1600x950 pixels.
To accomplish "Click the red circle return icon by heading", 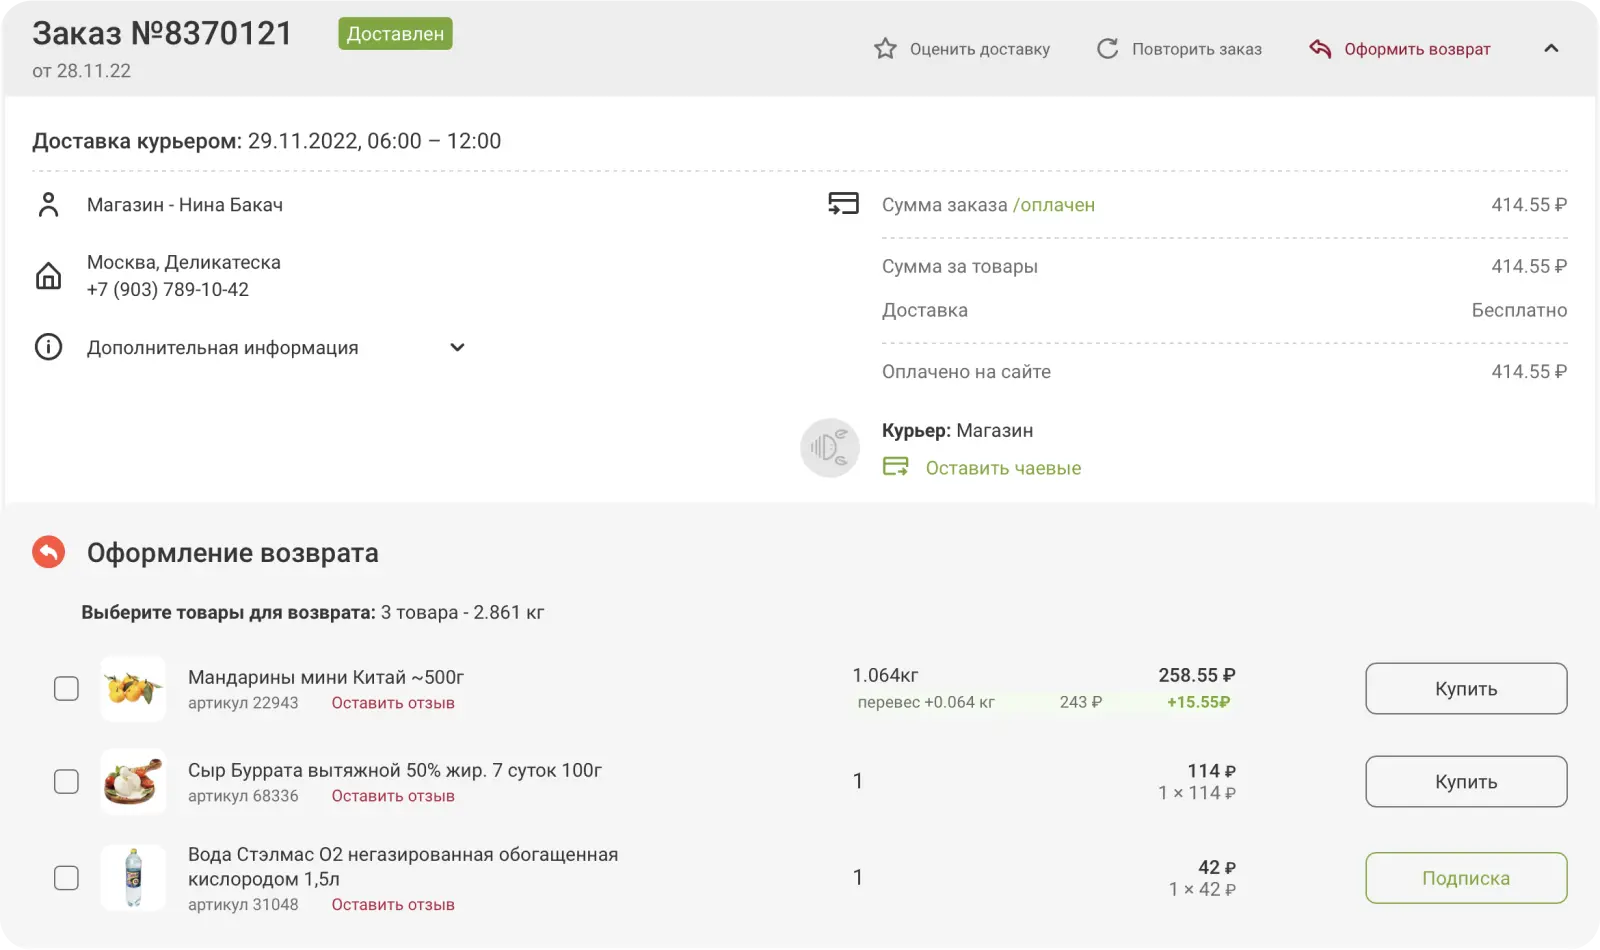I will coord(48,552).
